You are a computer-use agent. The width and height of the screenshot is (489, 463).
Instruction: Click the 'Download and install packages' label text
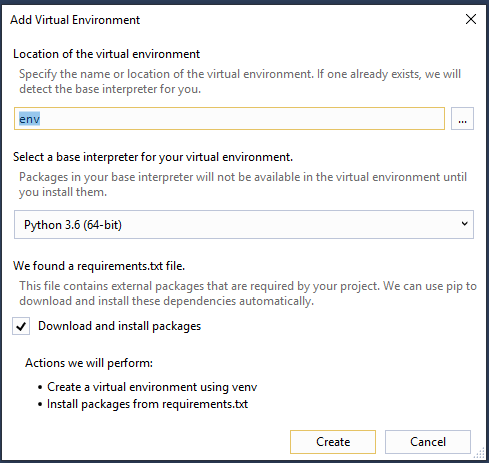(x=119, y=326)
